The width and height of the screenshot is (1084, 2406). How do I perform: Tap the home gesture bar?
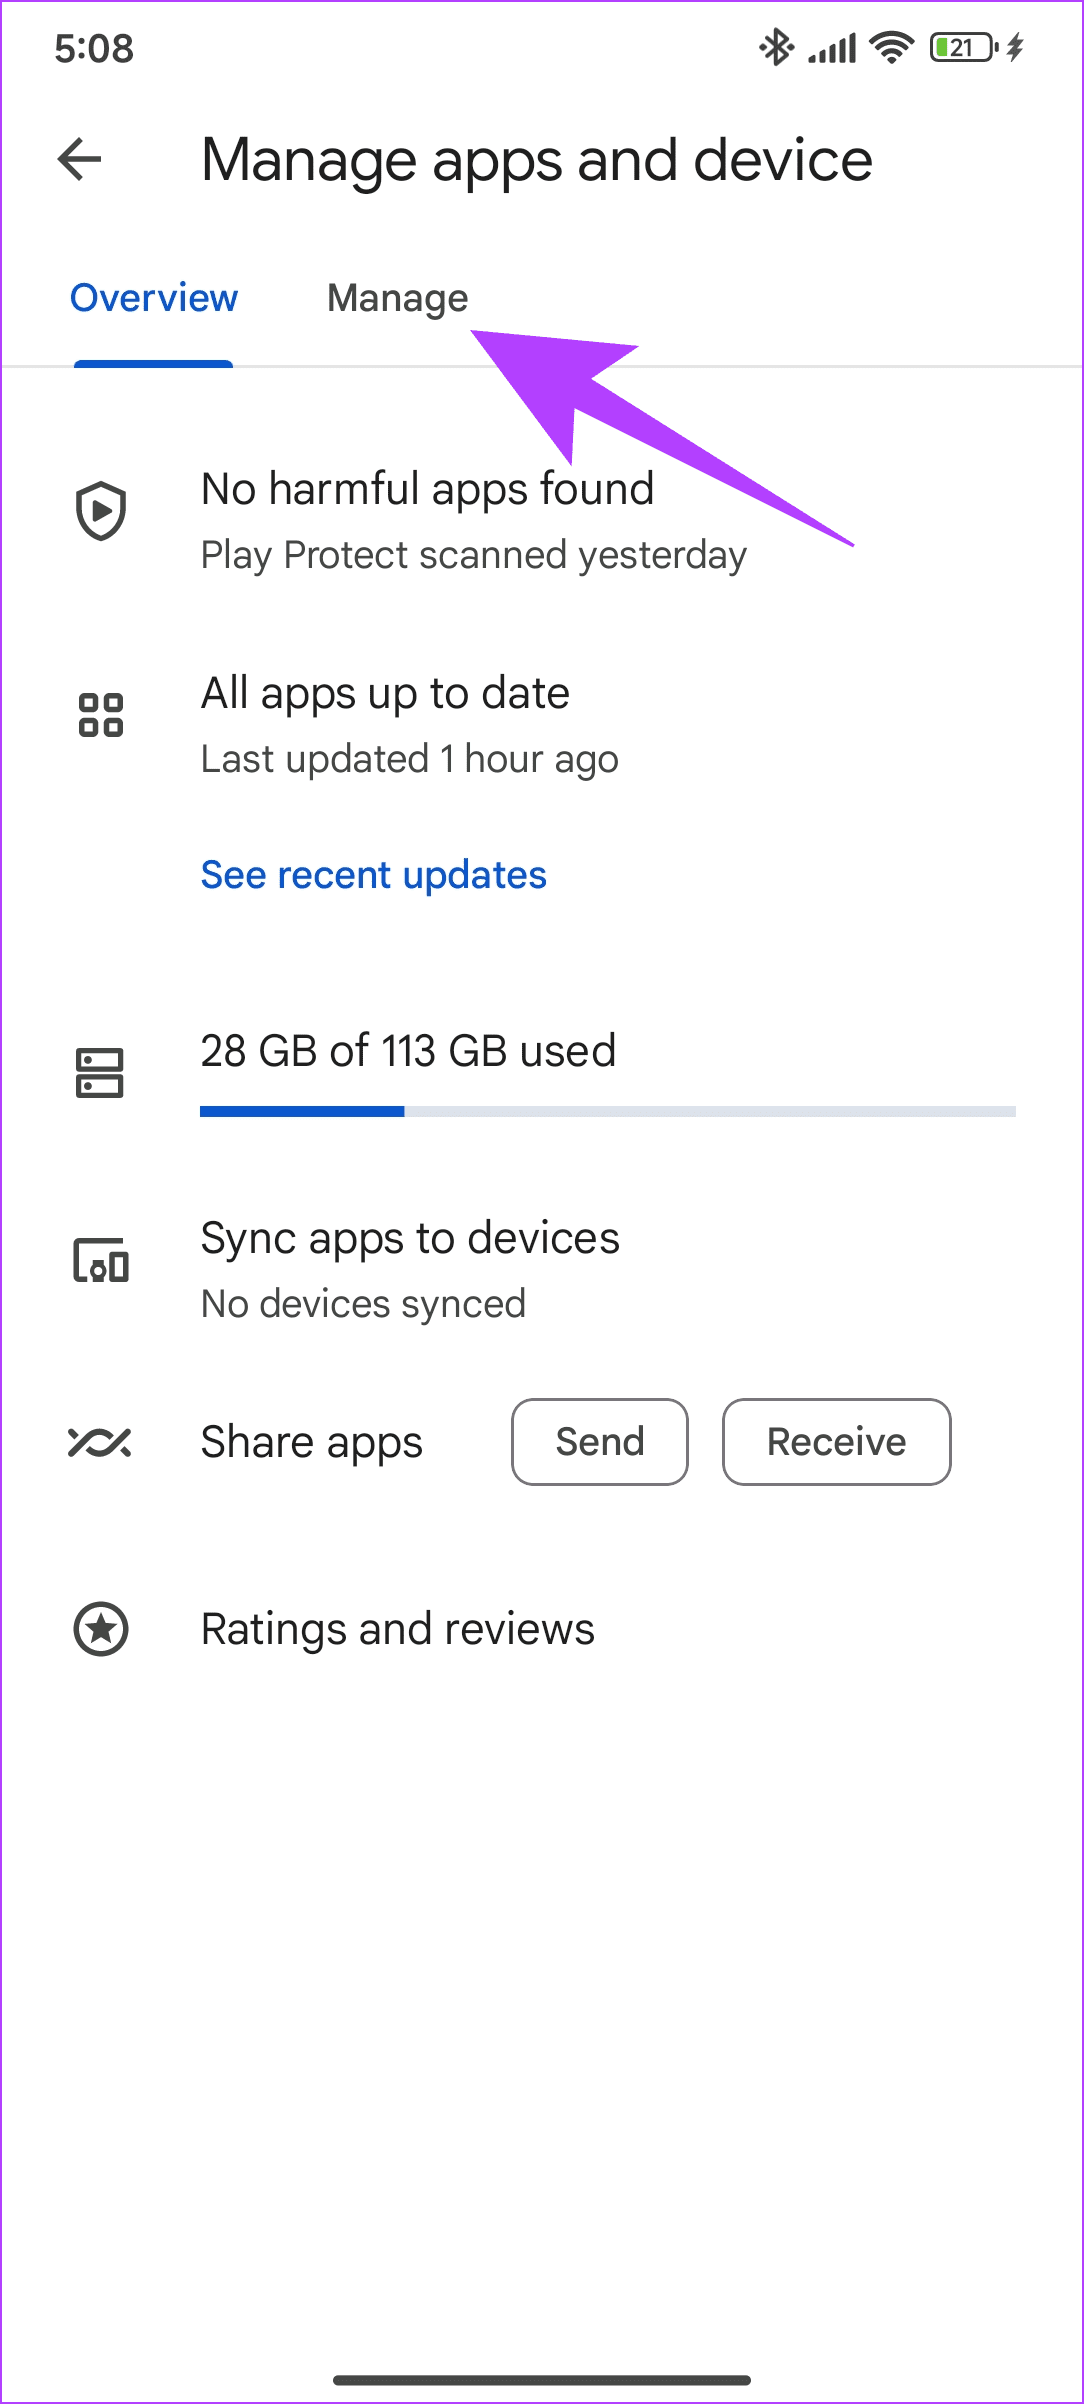542,2380
